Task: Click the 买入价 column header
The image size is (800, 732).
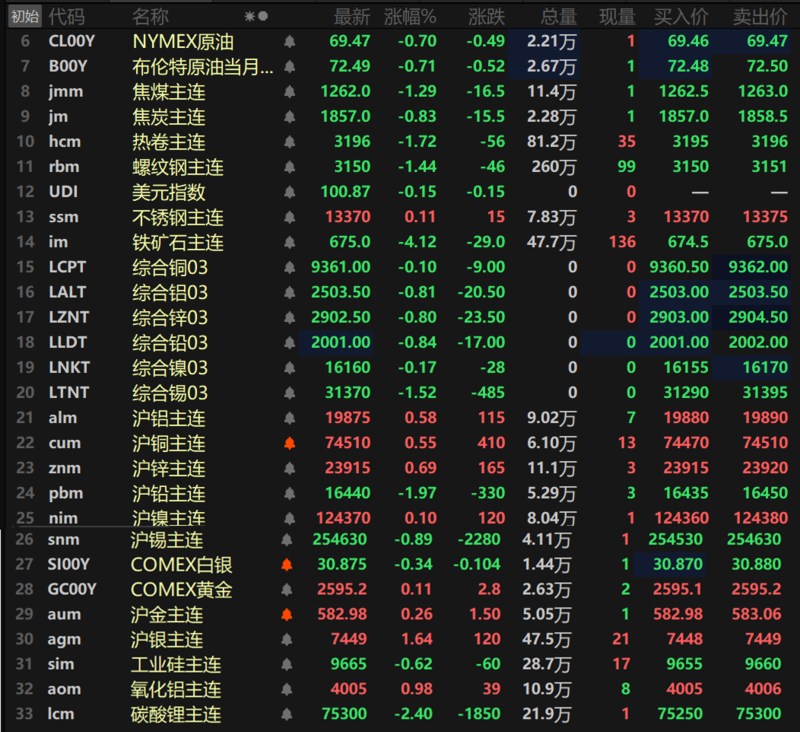Action: click(681, 17)
